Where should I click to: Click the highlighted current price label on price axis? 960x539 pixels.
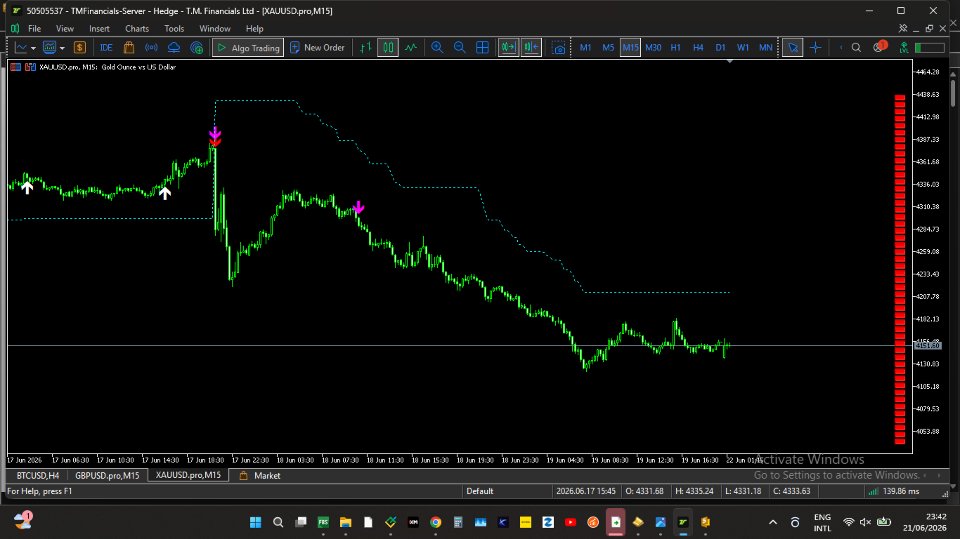click(x=928, y=345)
